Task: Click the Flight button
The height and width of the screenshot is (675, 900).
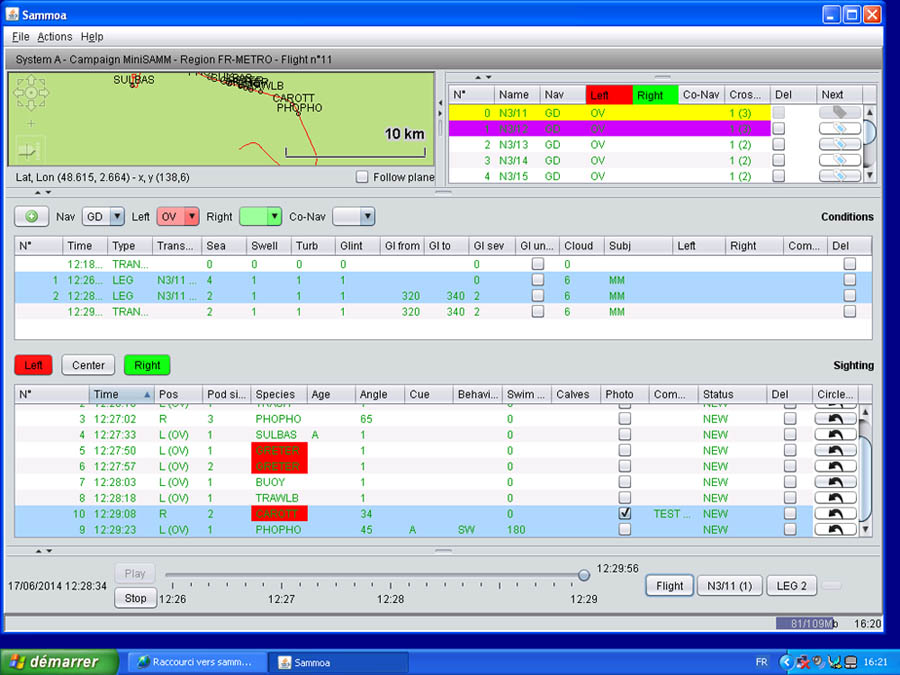Action: point(670,585)
